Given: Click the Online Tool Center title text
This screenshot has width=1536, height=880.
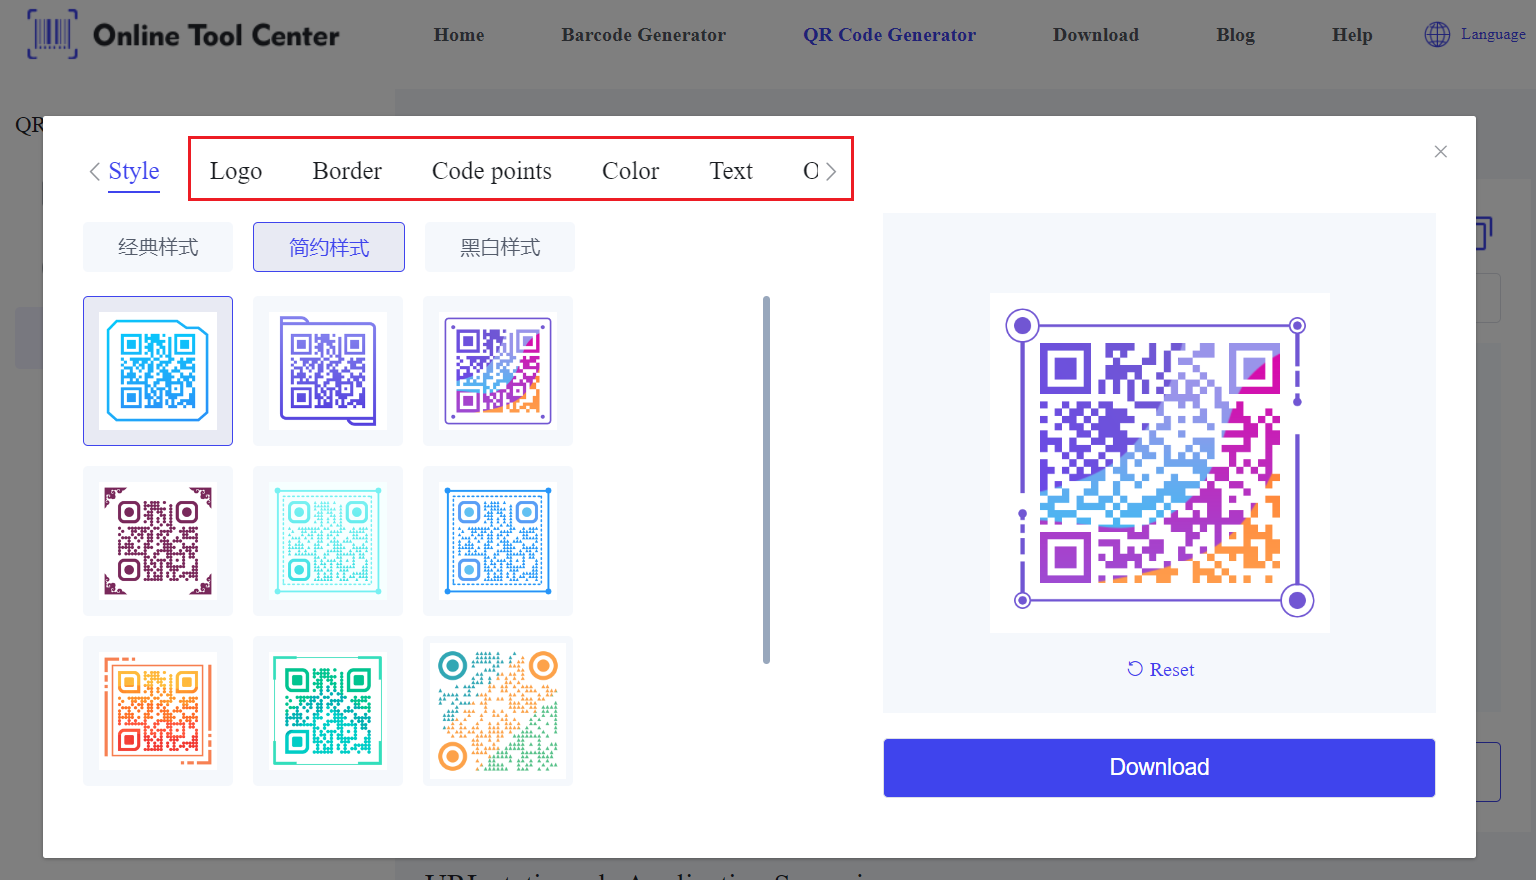Looking at the screenshot, I should coord(216,35).
